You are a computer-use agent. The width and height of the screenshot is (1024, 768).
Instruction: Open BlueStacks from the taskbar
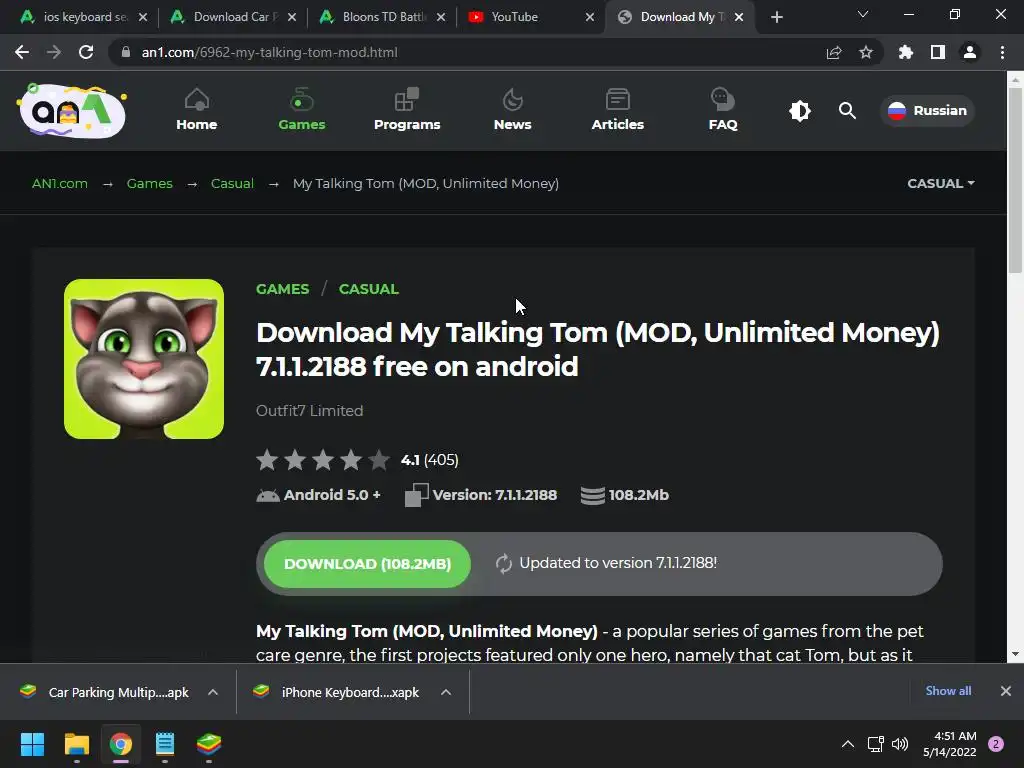click(209, 744)
